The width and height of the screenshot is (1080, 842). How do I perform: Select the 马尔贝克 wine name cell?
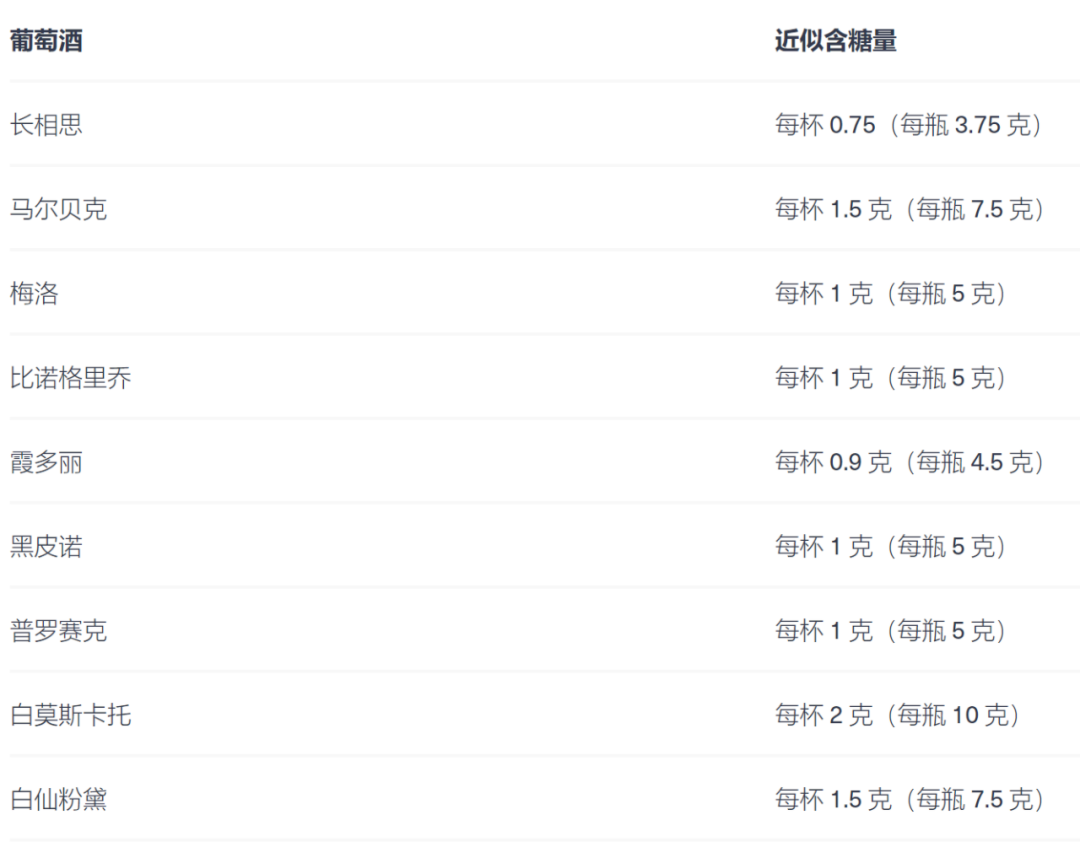click(58, 209)
